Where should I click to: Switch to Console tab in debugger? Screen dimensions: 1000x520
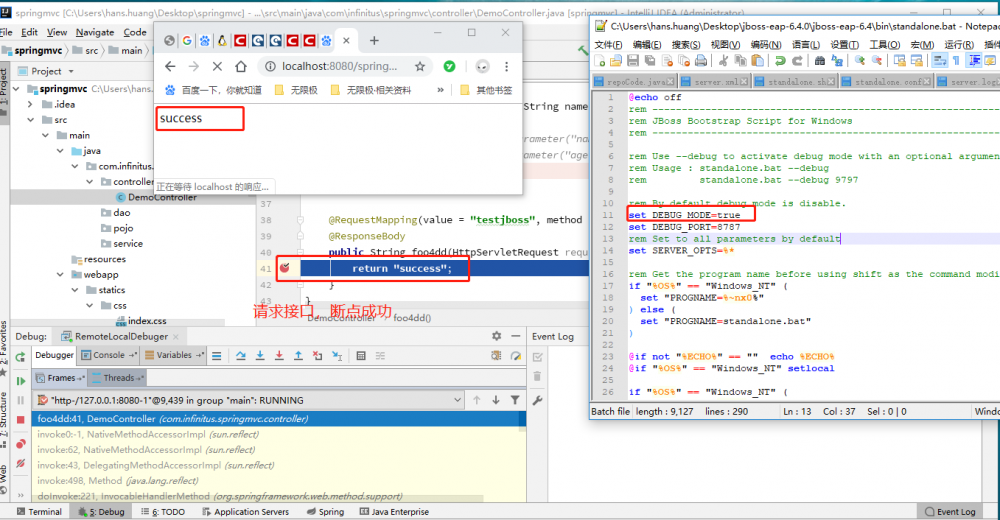pyautogui.click(x=108, y=355)
